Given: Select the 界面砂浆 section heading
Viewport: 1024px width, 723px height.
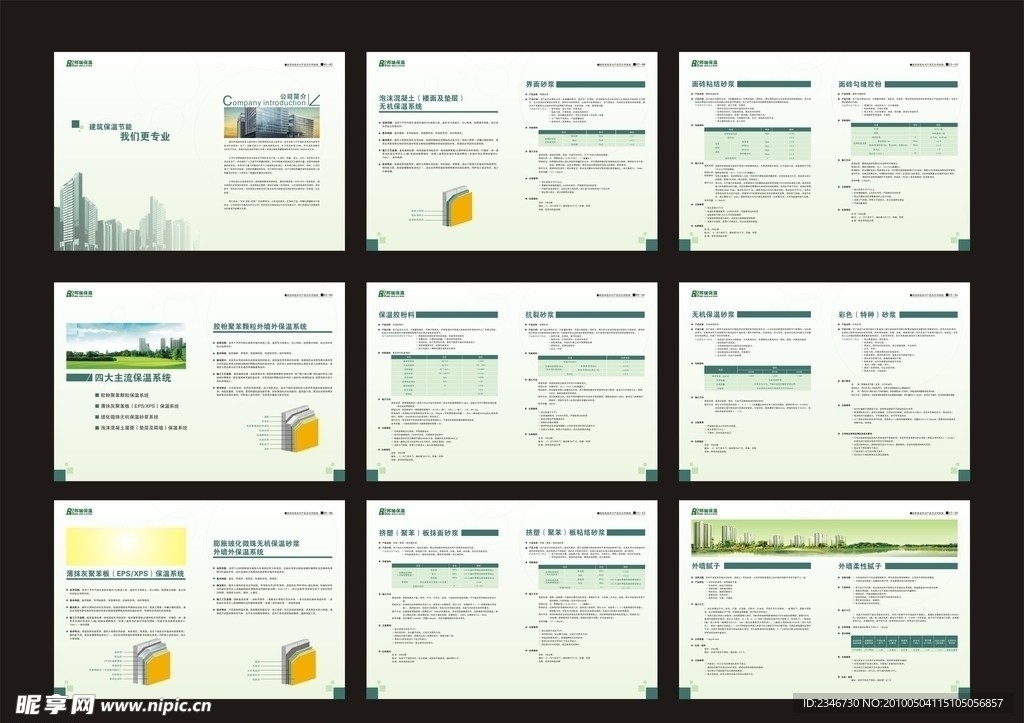Looking at the screenshot, I should tap(540, 84).
